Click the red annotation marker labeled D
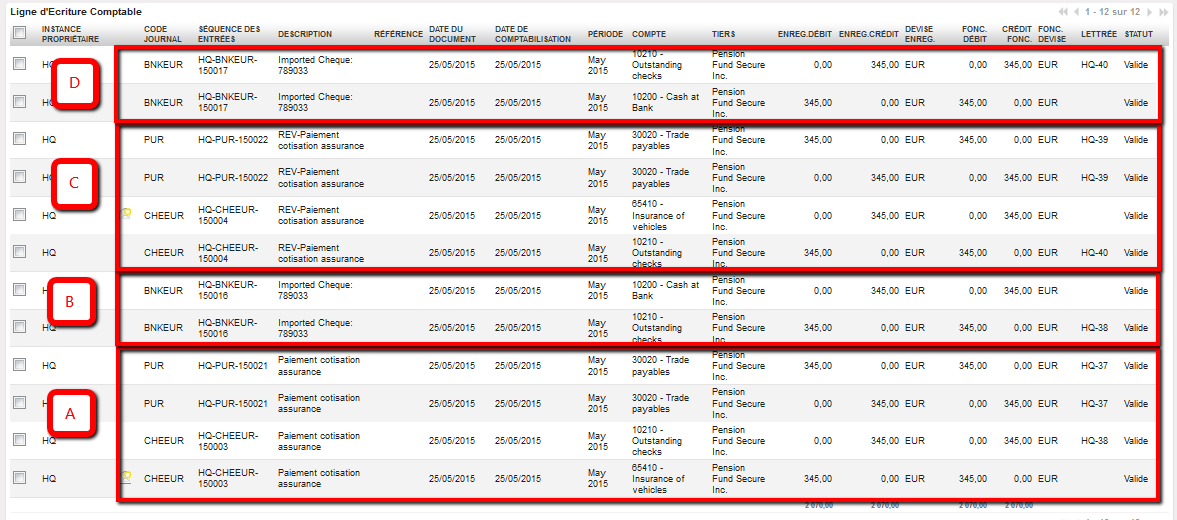 pos(74,83)
